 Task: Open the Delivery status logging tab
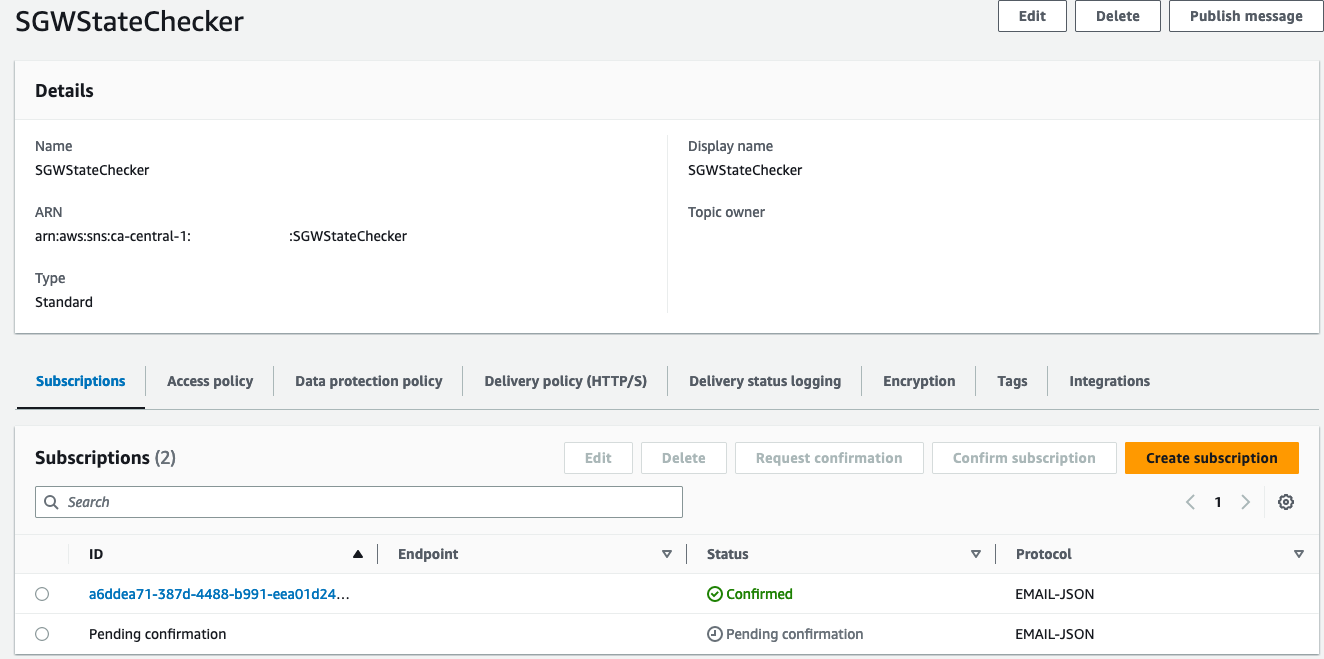coord(765,380)
